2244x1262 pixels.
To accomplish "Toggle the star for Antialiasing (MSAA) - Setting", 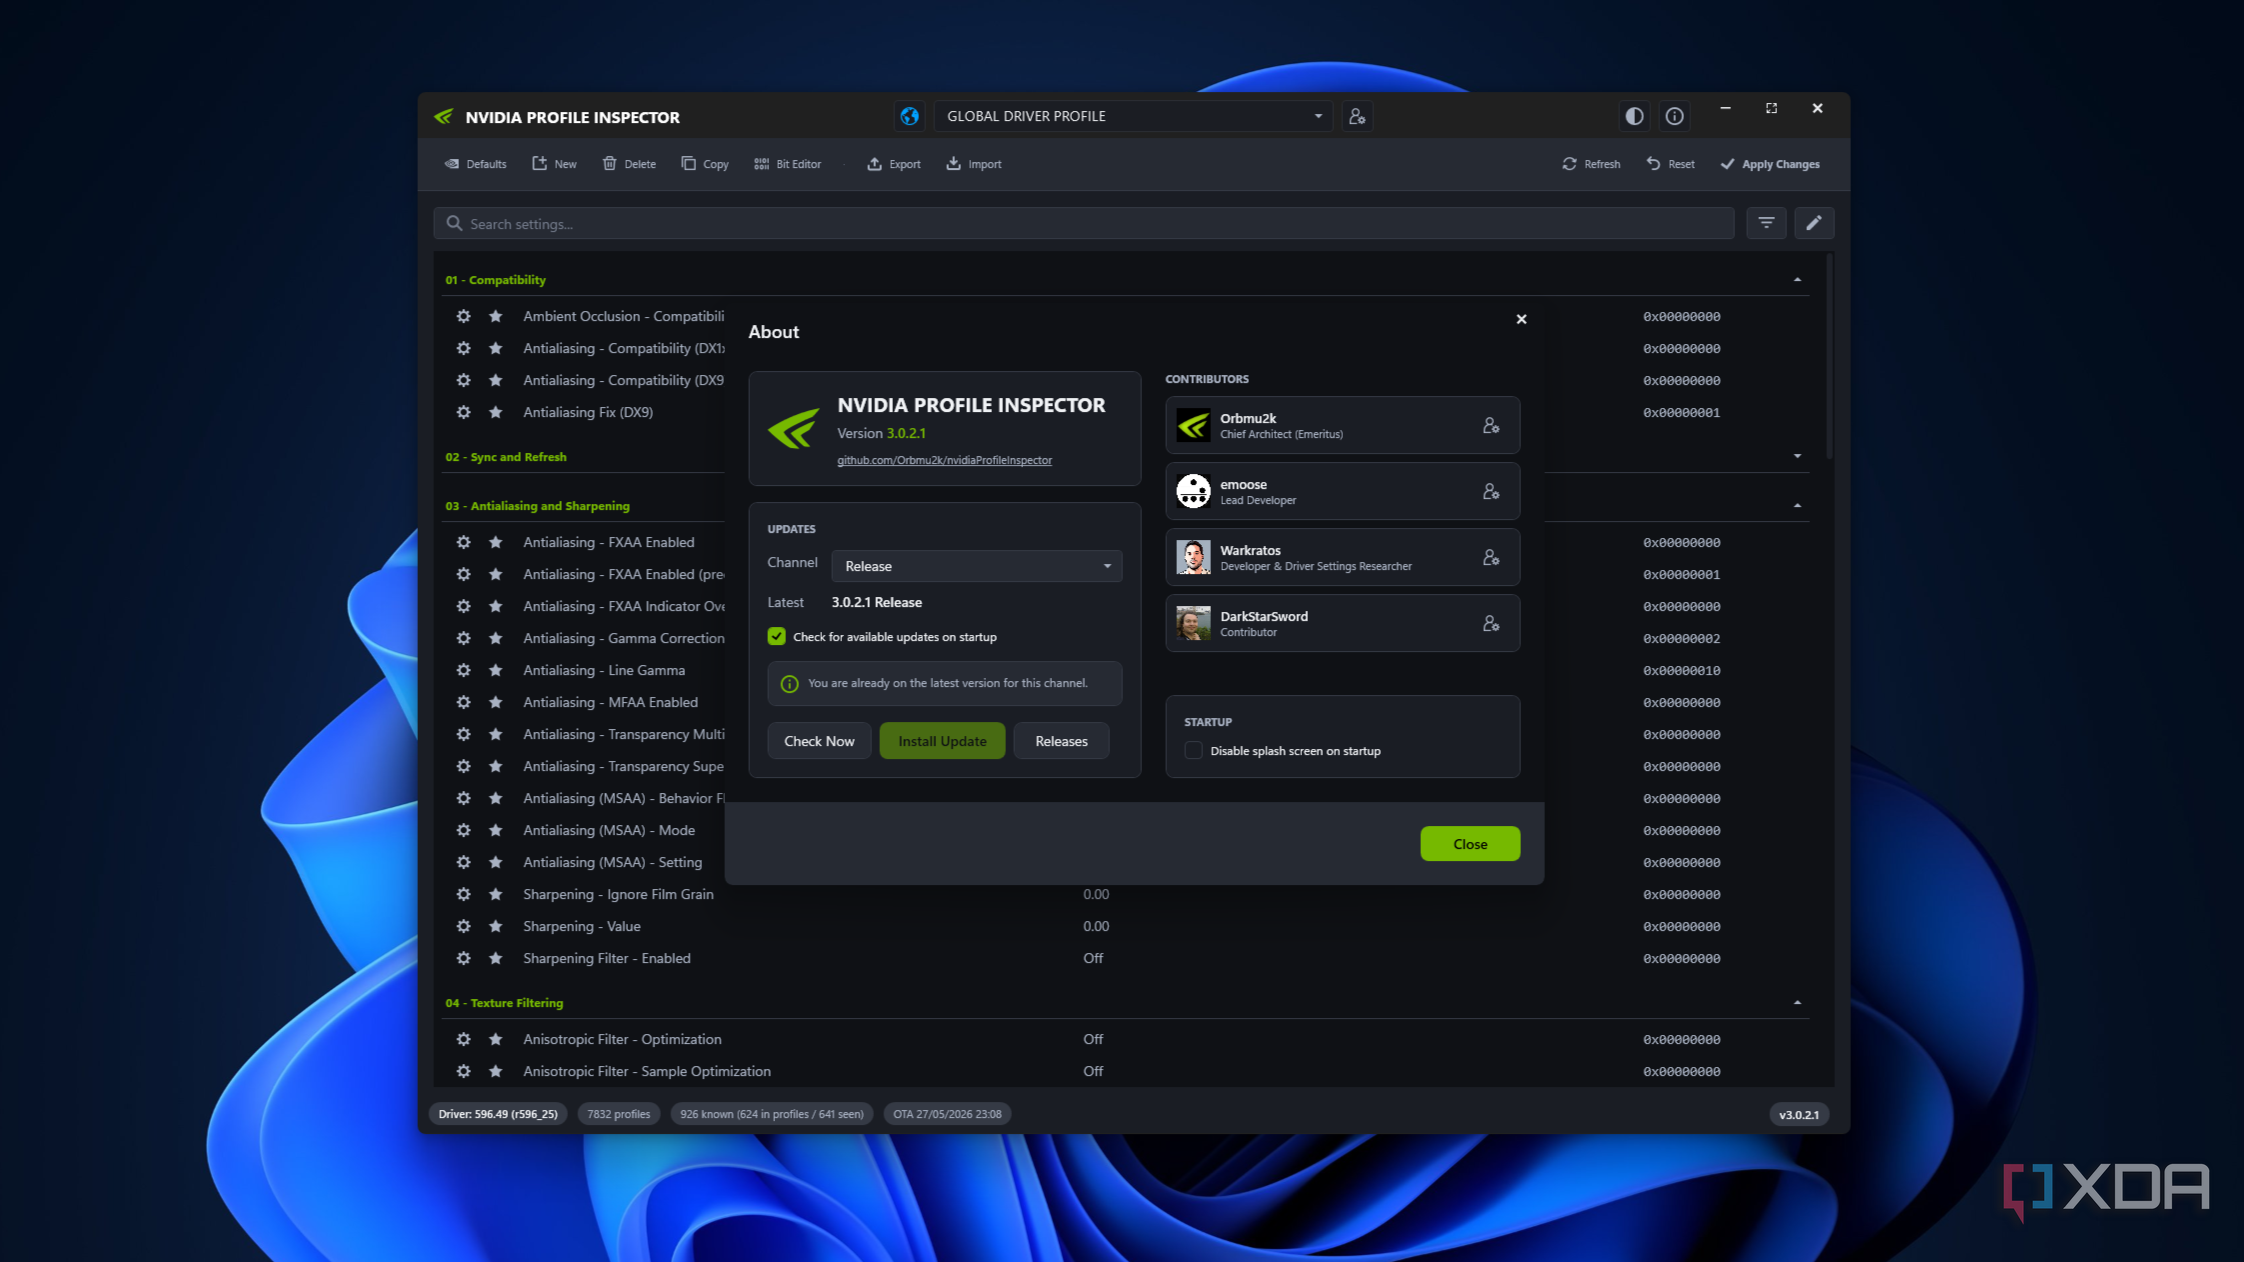I will point(495,862).
